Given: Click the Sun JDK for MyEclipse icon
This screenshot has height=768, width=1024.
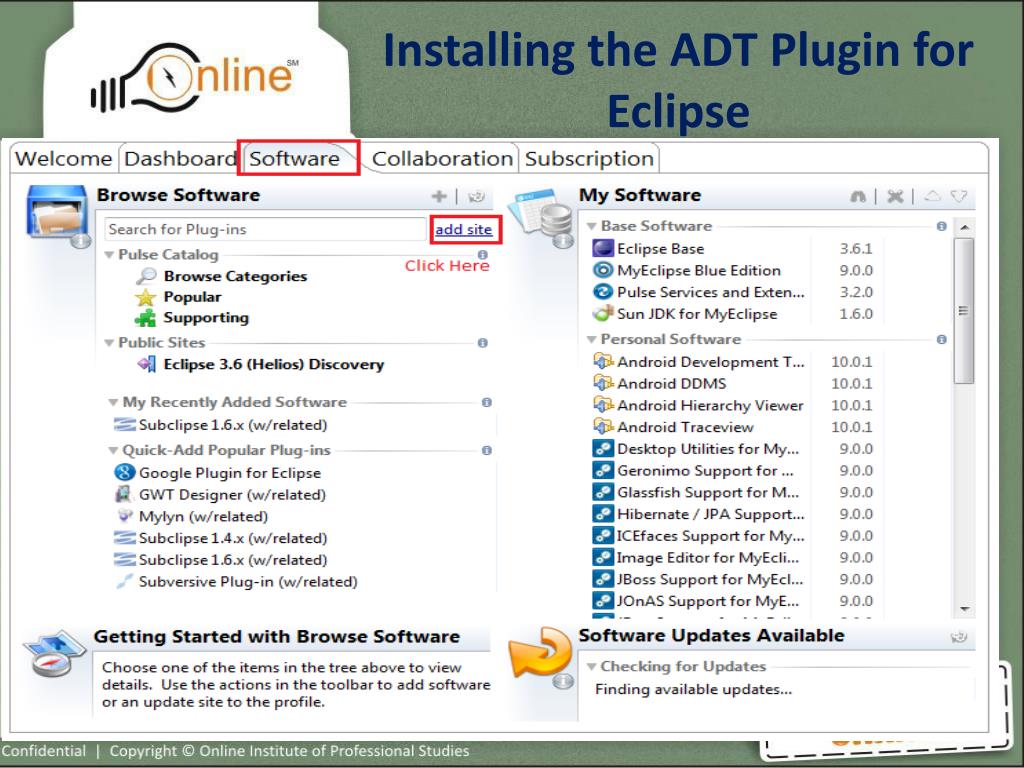Looking at the screenshot, I should click(603, 313).
